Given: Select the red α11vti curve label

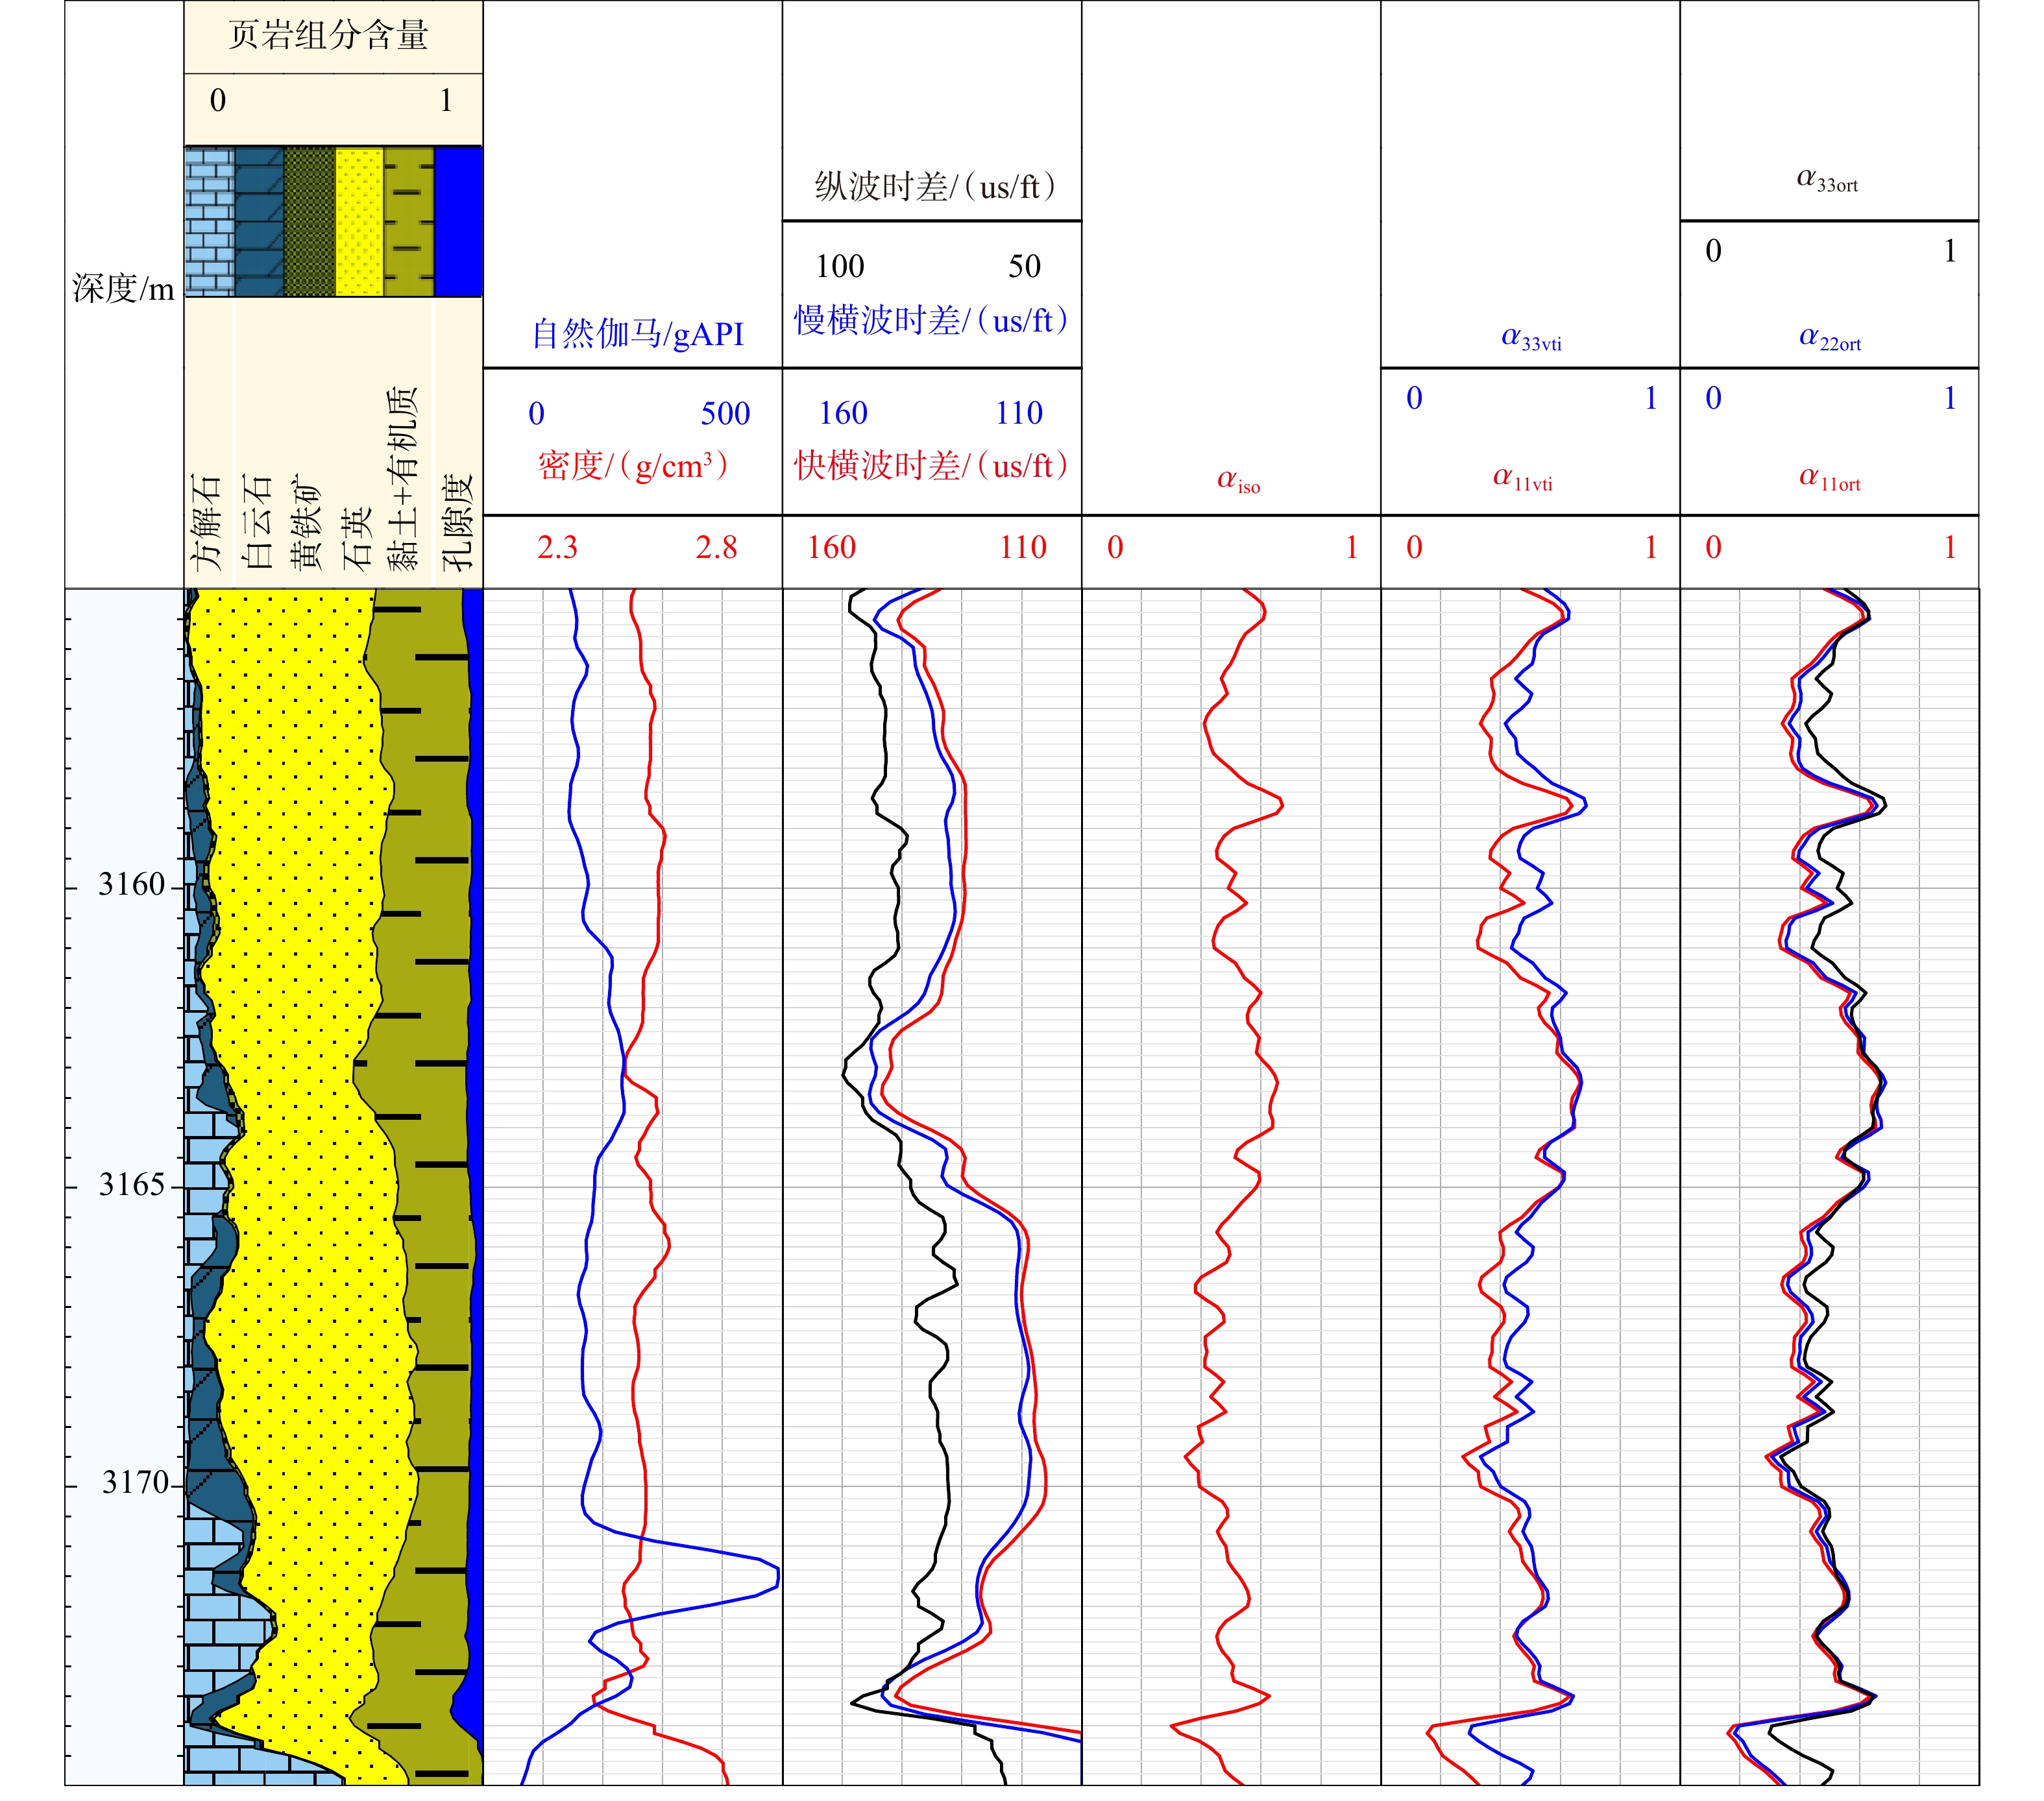Looking at the screenshot, I should pos(1523,479).
